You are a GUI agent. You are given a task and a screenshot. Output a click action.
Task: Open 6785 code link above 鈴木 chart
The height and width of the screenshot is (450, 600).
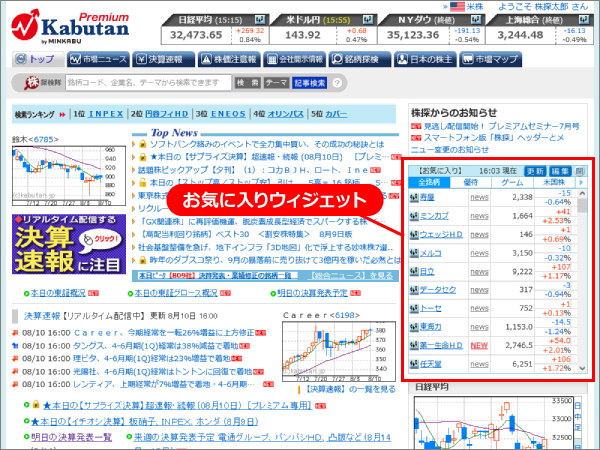point(44,139)
